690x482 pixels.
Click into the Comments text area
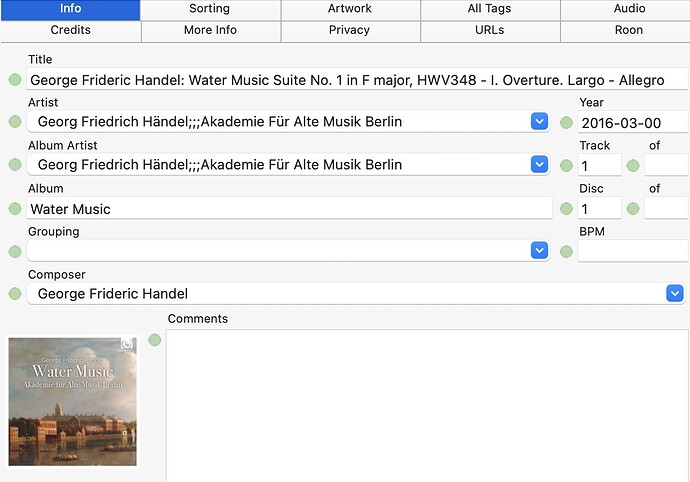coord(427,405)
